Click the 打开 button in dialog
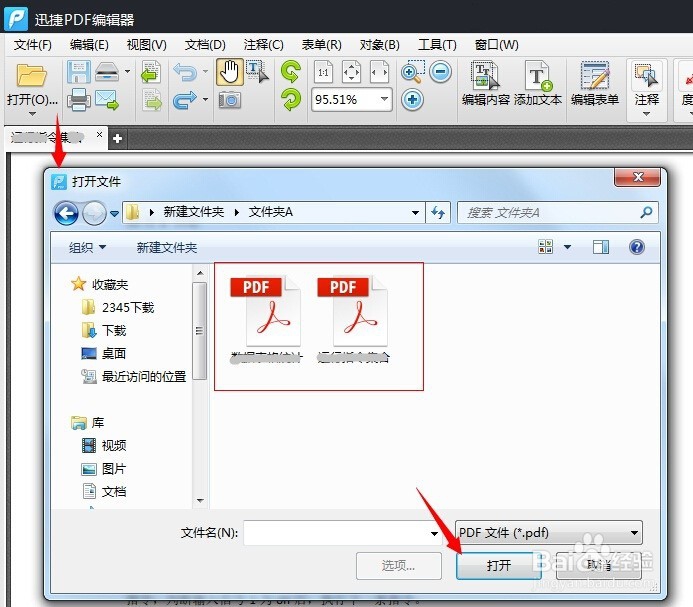This screenshot has width=693, height=607. point(499,565)
